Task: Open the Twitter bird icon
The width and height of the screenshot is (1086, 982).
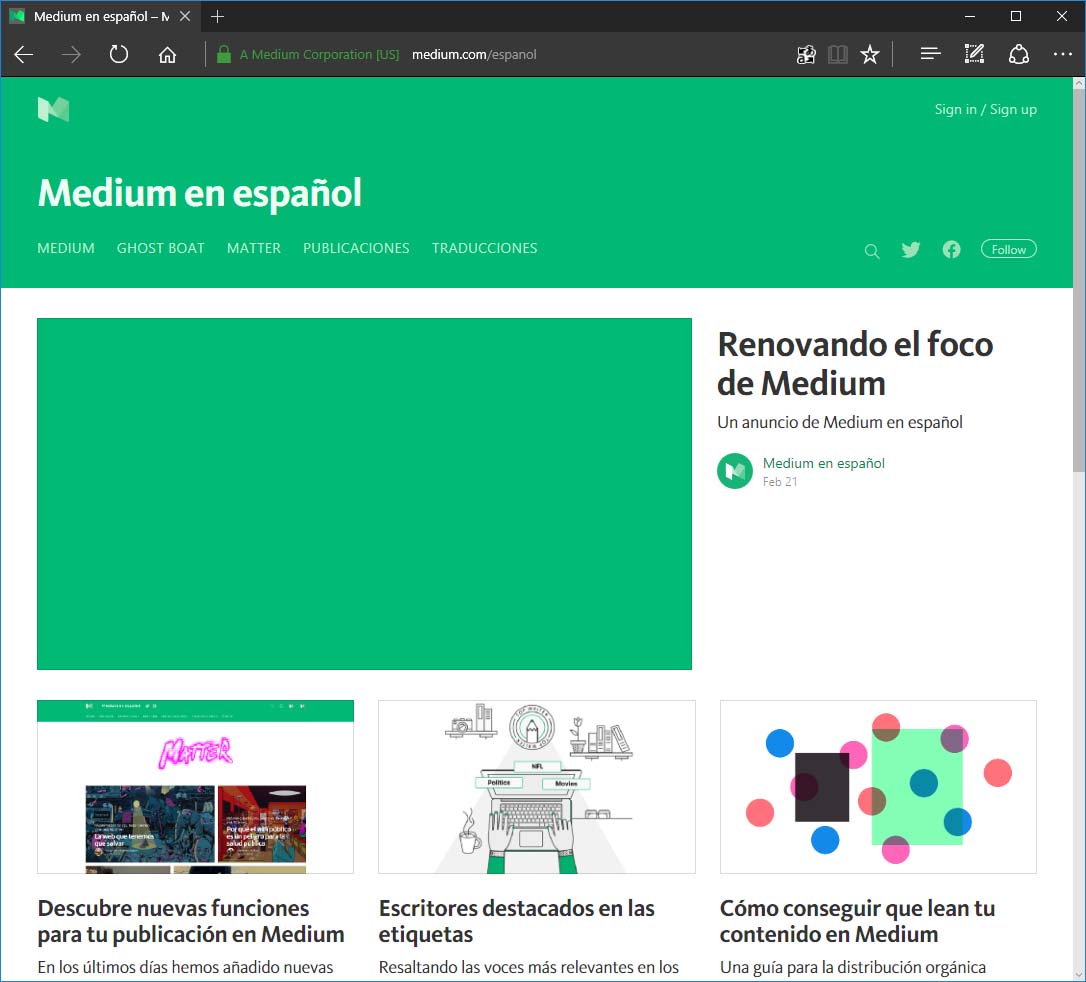Action: (911, 249)
